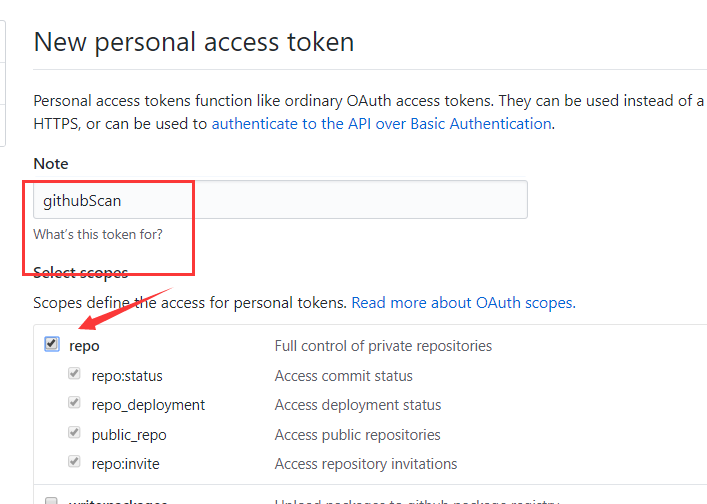Click the repo:invite label text
The image size is (707, 504).
pyautogui.click(x=126, y=464)
